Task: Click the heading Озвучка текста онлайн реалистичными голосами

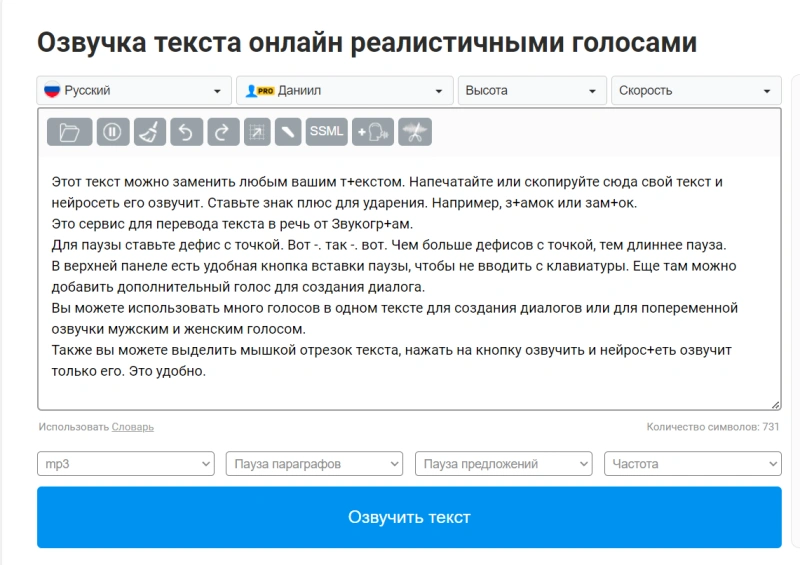Action: pos(367,42)
